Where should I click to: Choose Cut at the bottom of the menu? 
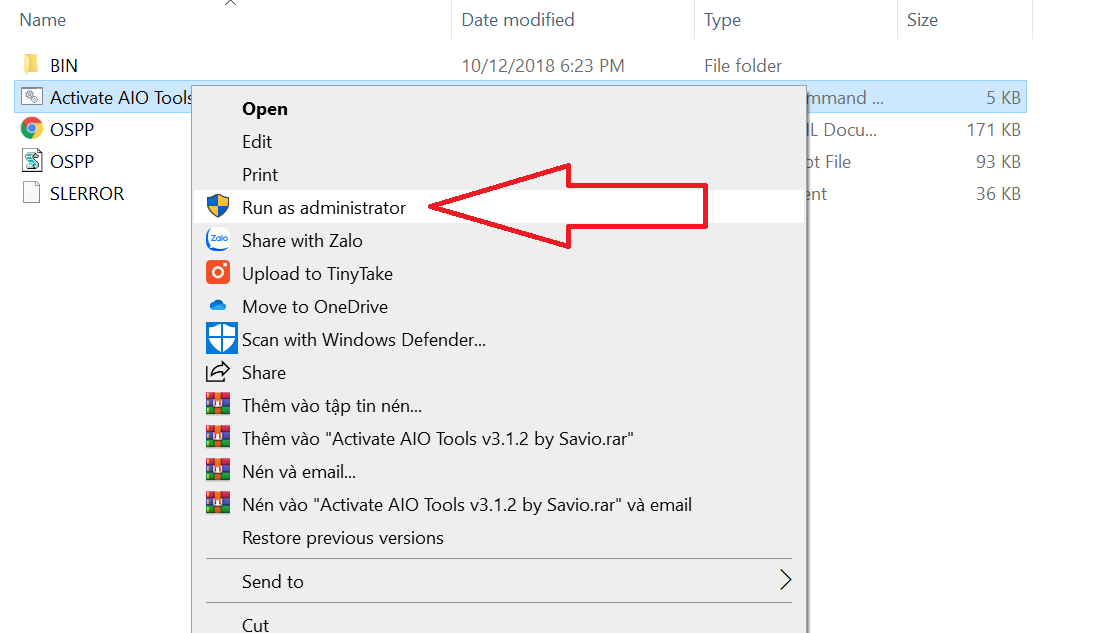[255, 624]
